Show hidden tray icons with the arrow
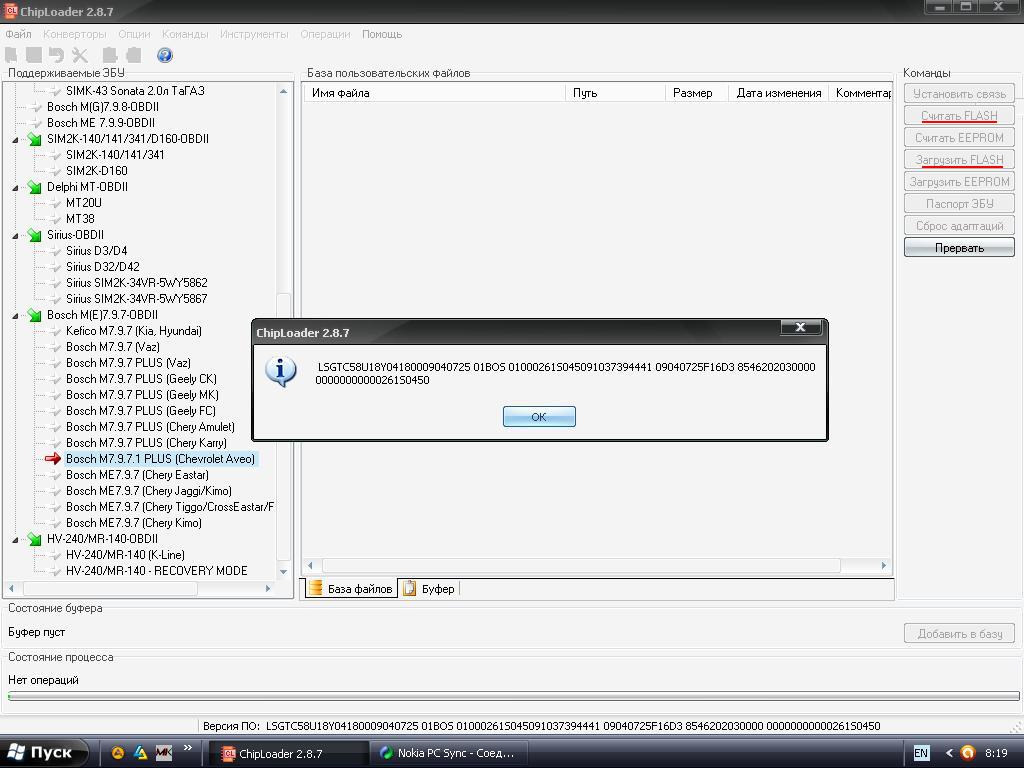This screenshot has height=768, width=1024. (x=949, y=753)
